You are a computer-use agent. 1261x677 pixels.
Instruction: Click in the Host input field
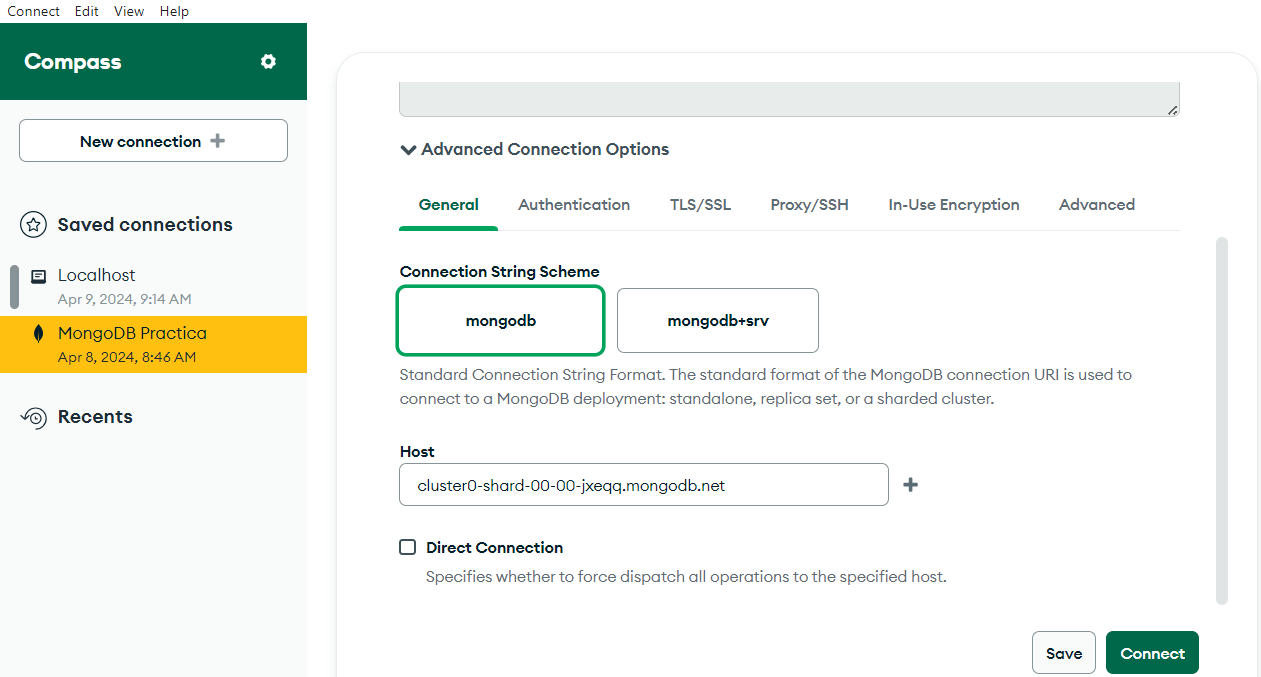pos(644,485)
